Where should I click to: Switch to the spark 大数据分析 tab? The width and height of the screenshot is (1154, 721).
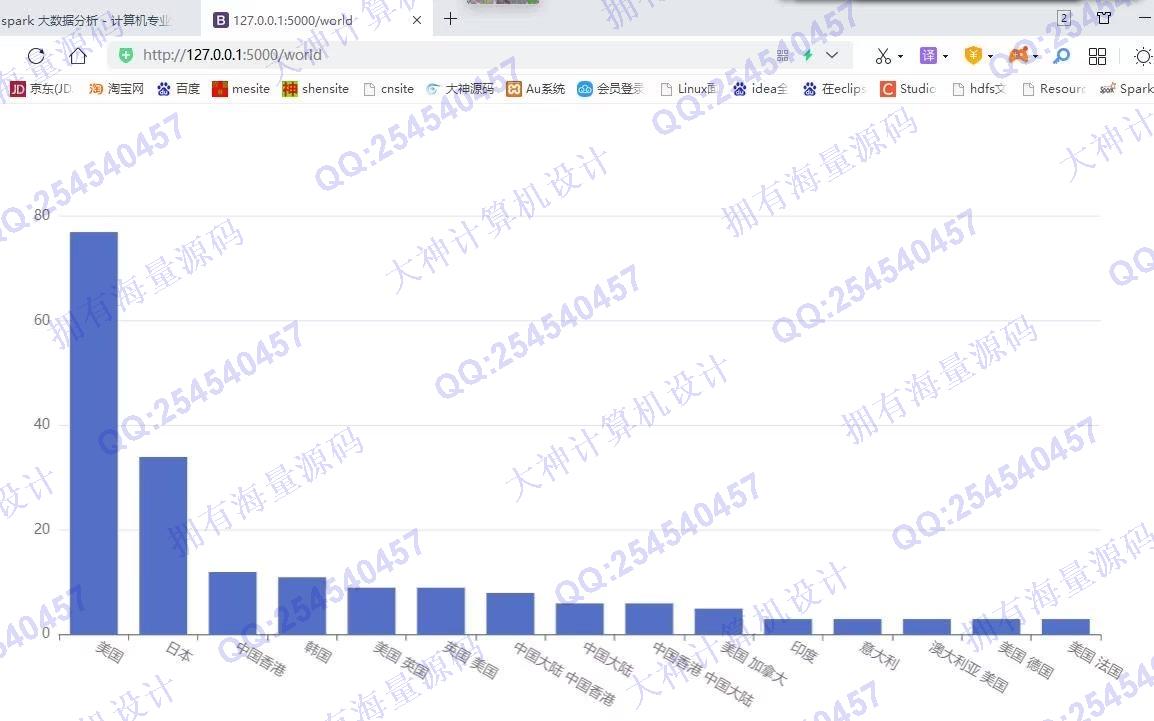pos(99,20)
